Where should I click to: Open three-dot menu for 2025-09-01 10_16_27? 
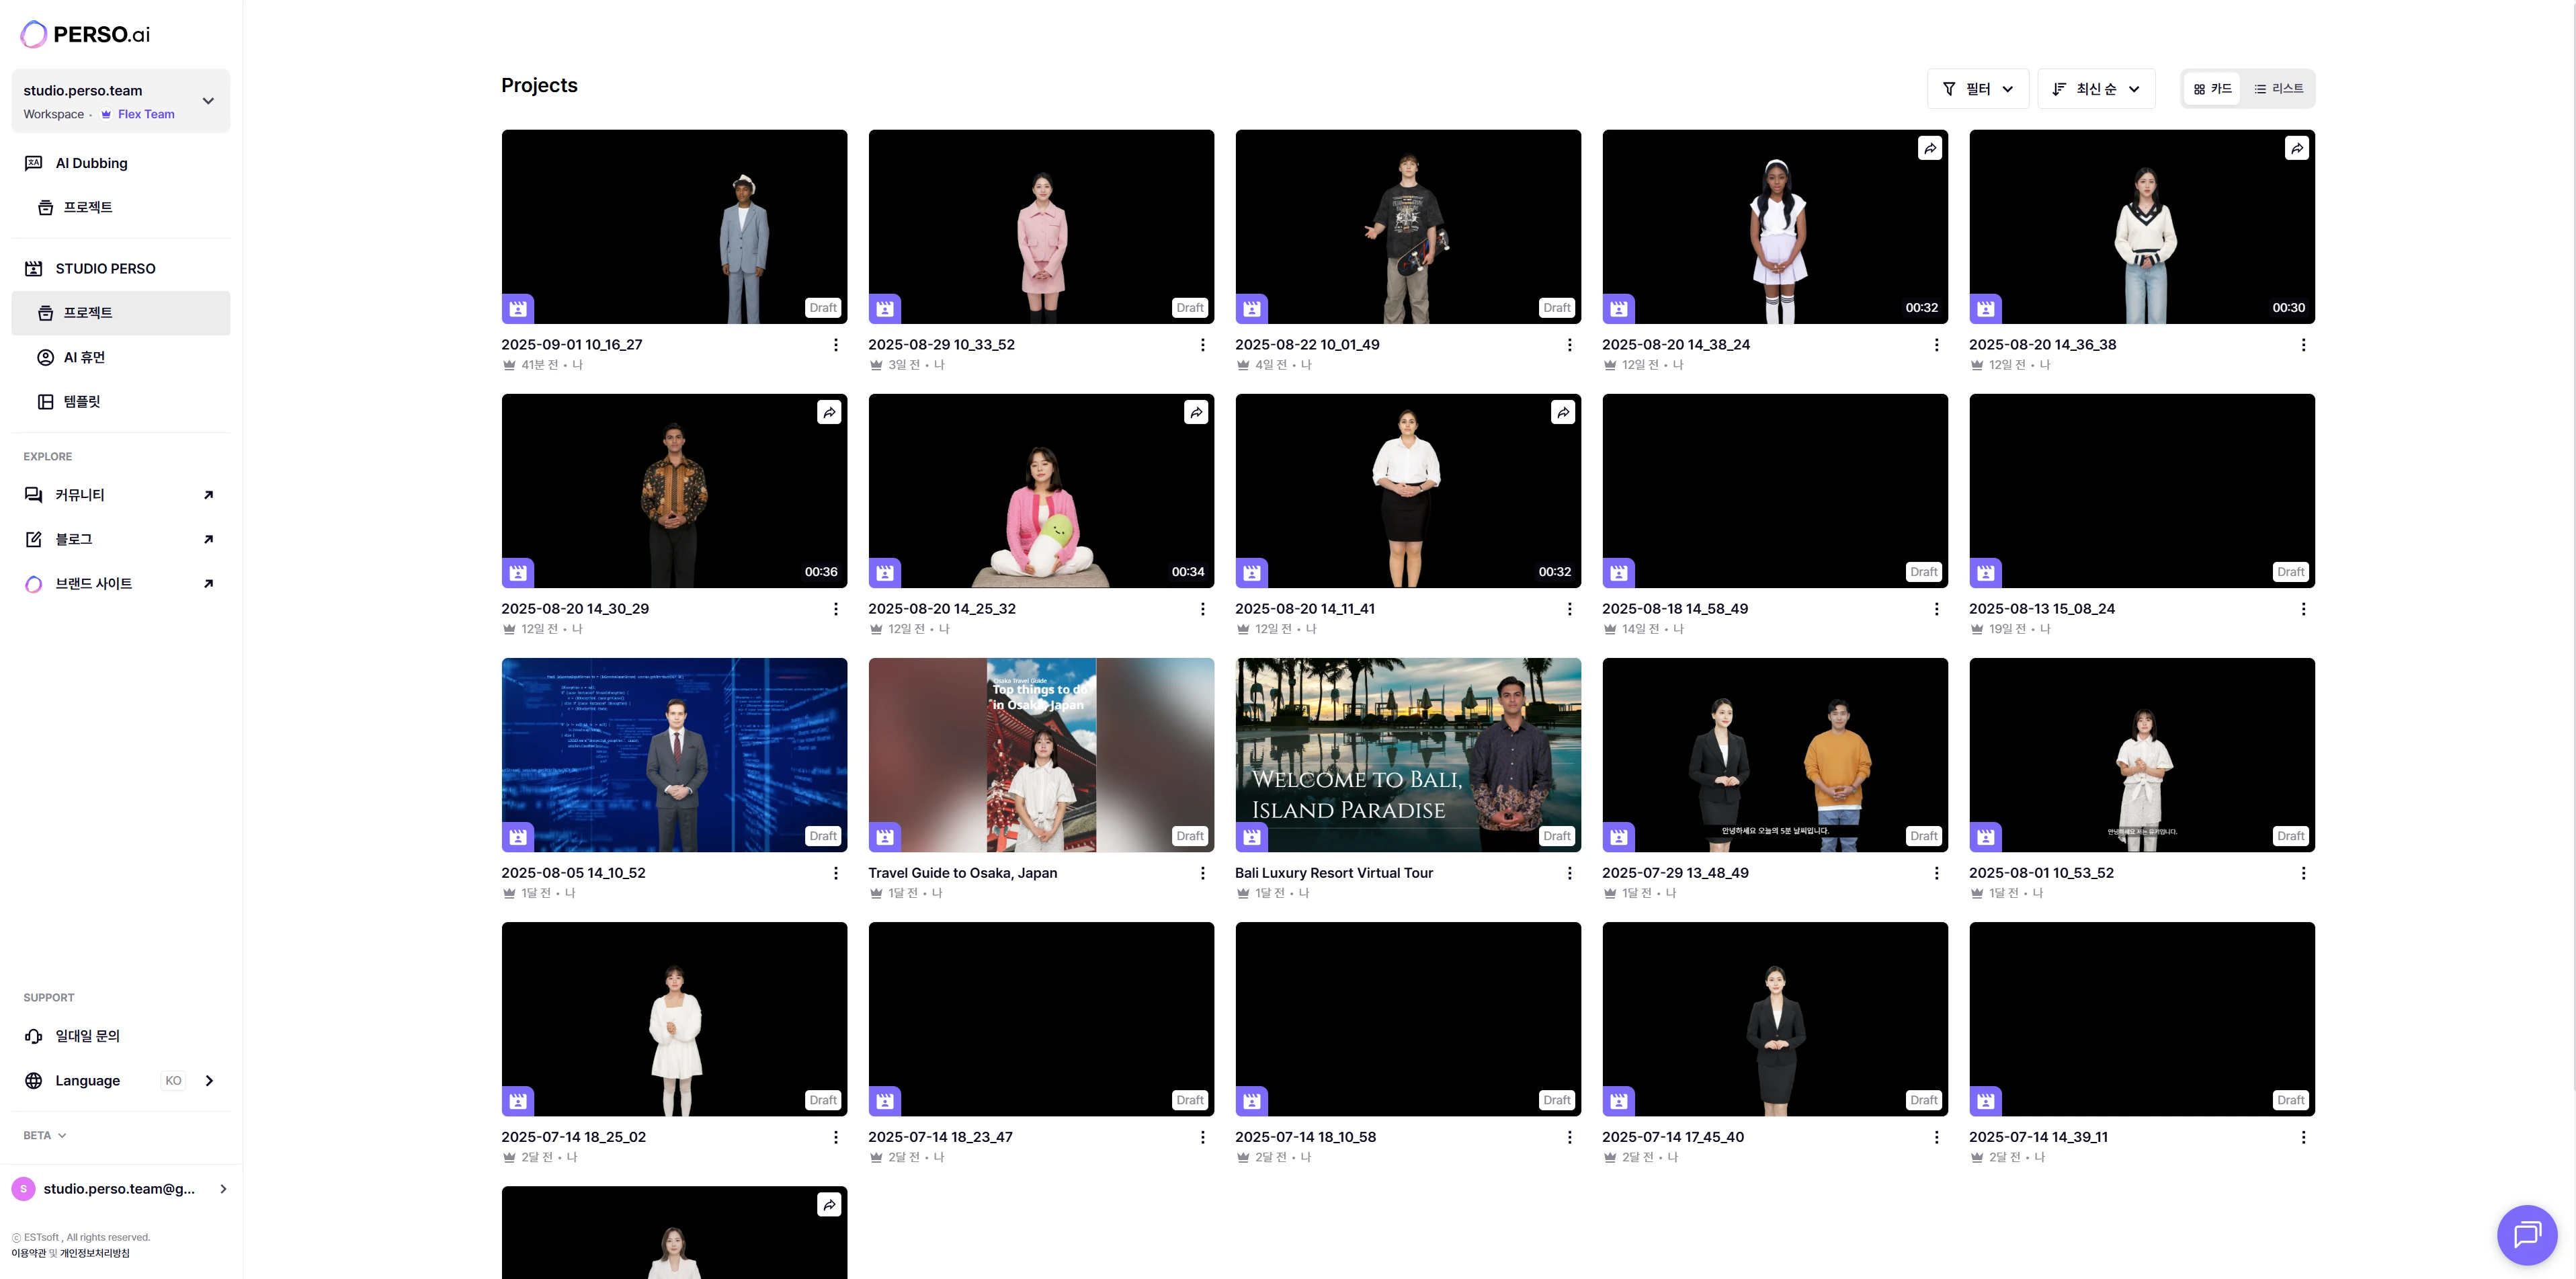pyautogui.click(x=835, y=345)
